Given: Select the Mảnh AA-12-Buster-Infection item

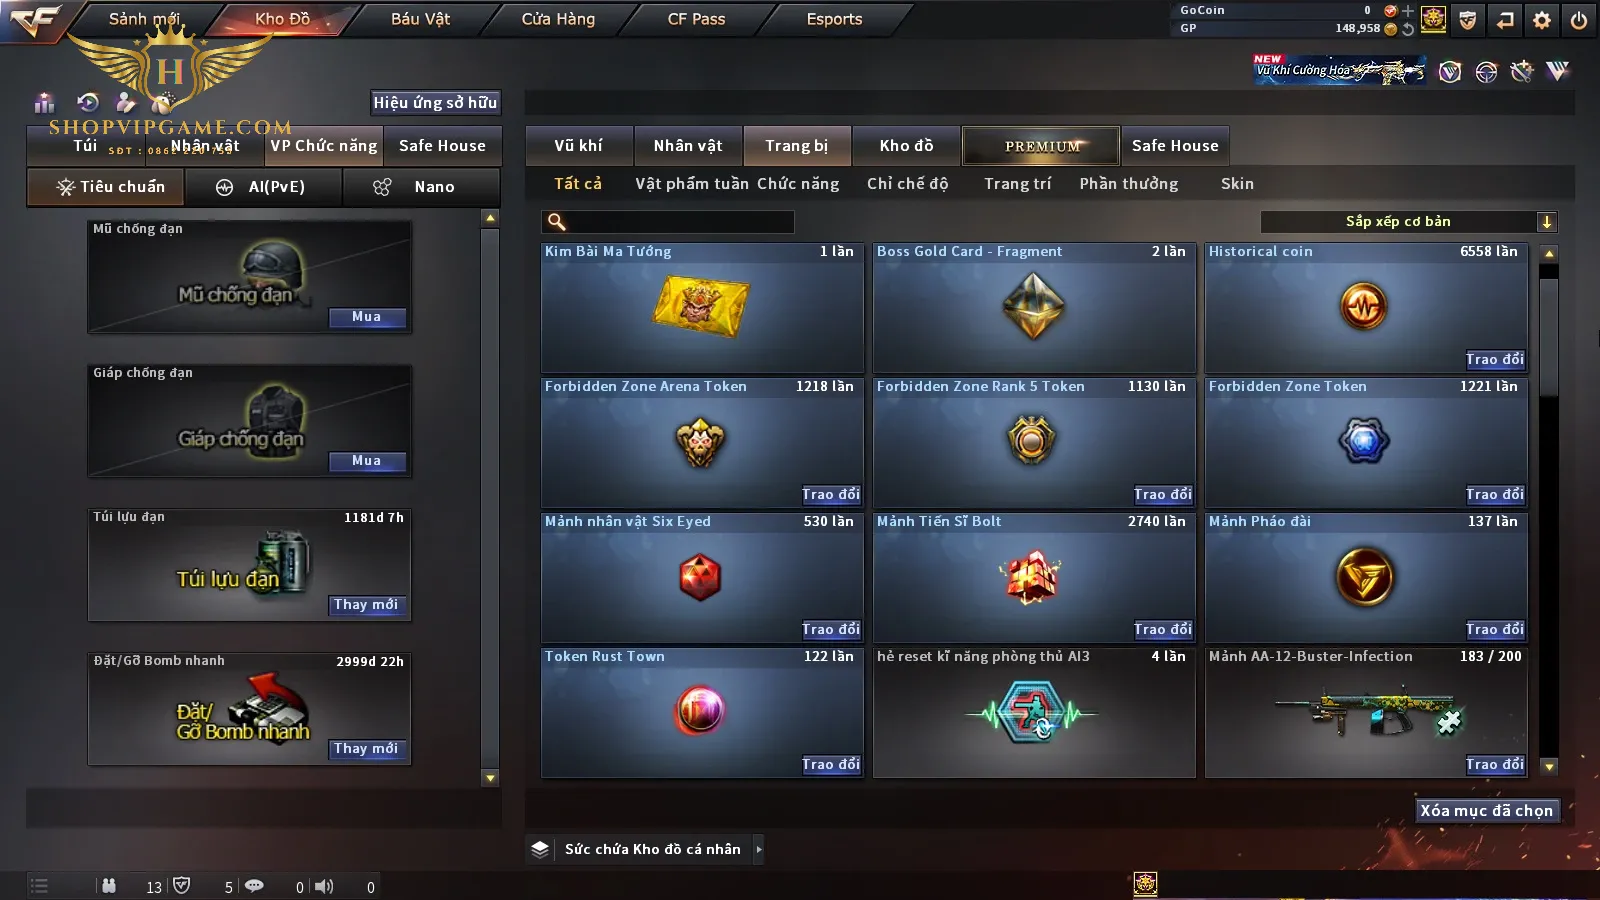Looking at the screenshot, I should coord(1366,713).
